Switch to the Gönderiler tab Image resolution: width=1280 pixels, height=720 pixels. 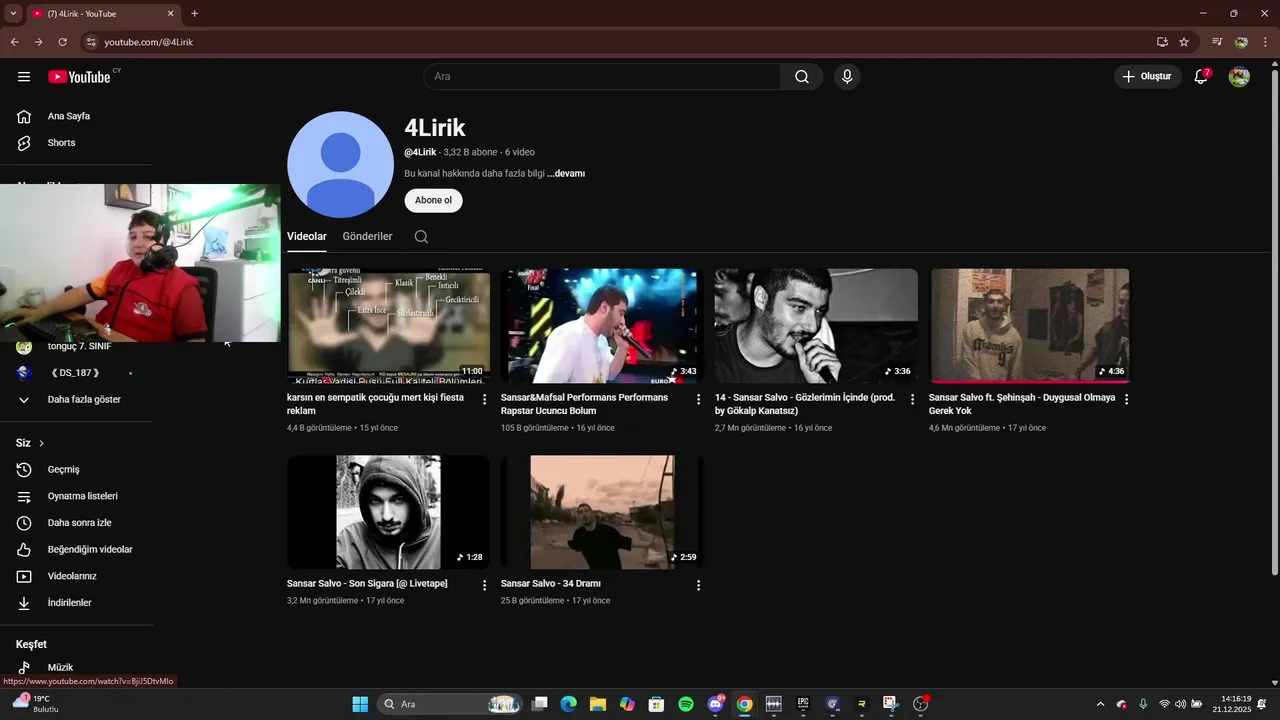click(367, 237)
